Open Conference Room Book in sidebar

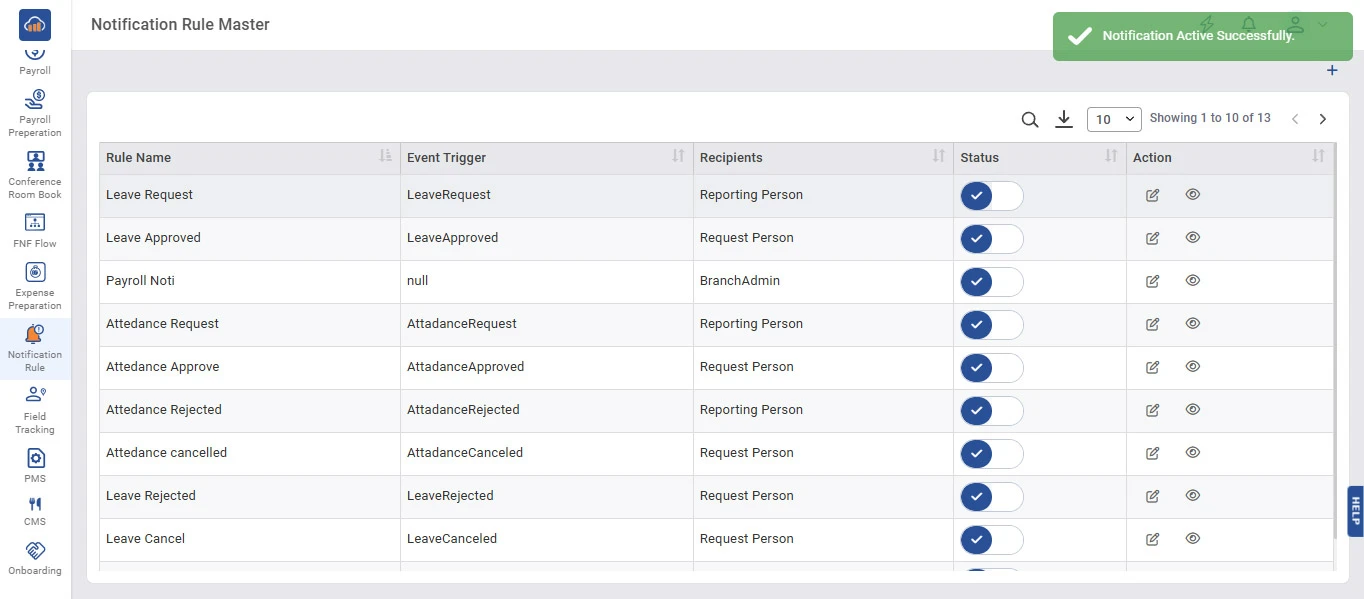[35, 175]
